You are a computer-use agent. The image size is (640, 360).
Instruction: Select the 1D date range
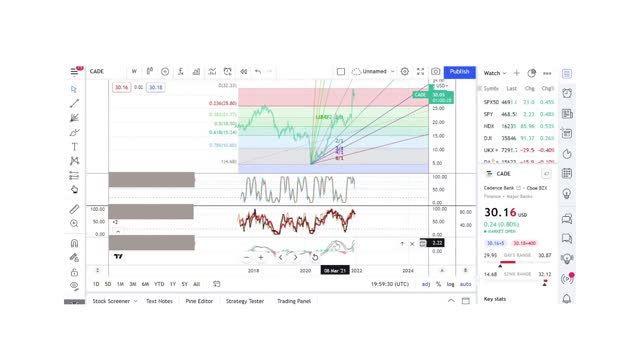(x=96, y=284)
